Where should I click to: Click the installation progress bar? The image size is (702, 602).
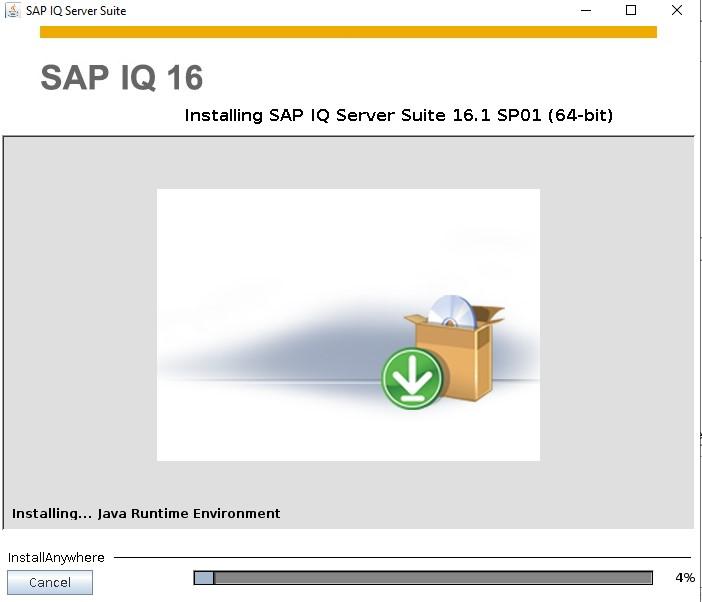click(x=423, y=578)
